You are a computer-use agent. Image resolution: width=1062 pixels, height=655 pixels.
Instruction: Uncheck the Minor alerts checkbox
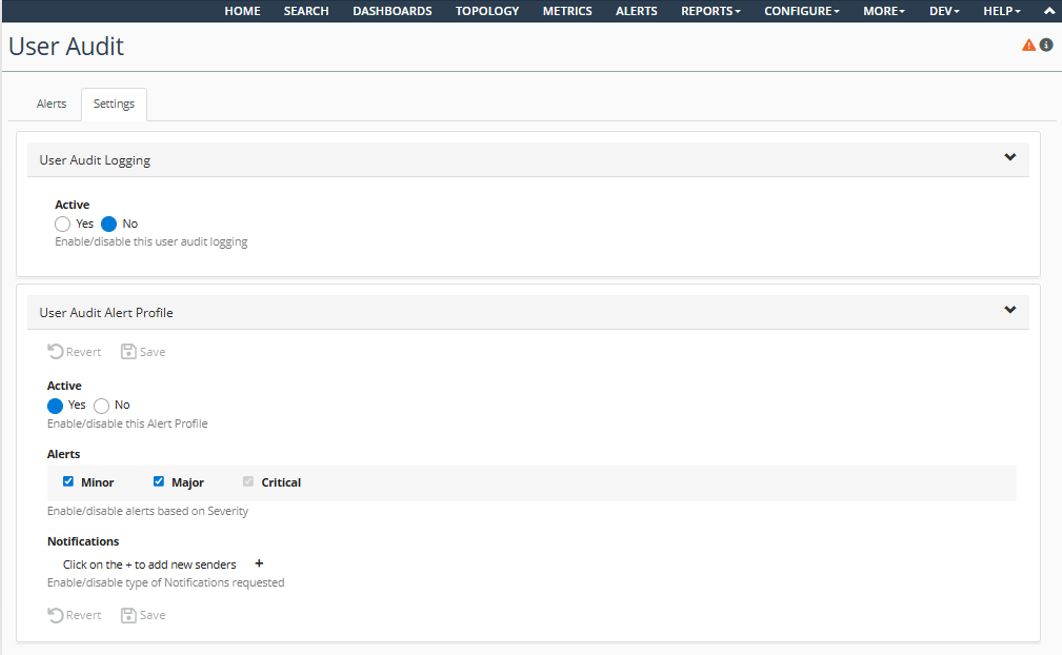(68, 482)
